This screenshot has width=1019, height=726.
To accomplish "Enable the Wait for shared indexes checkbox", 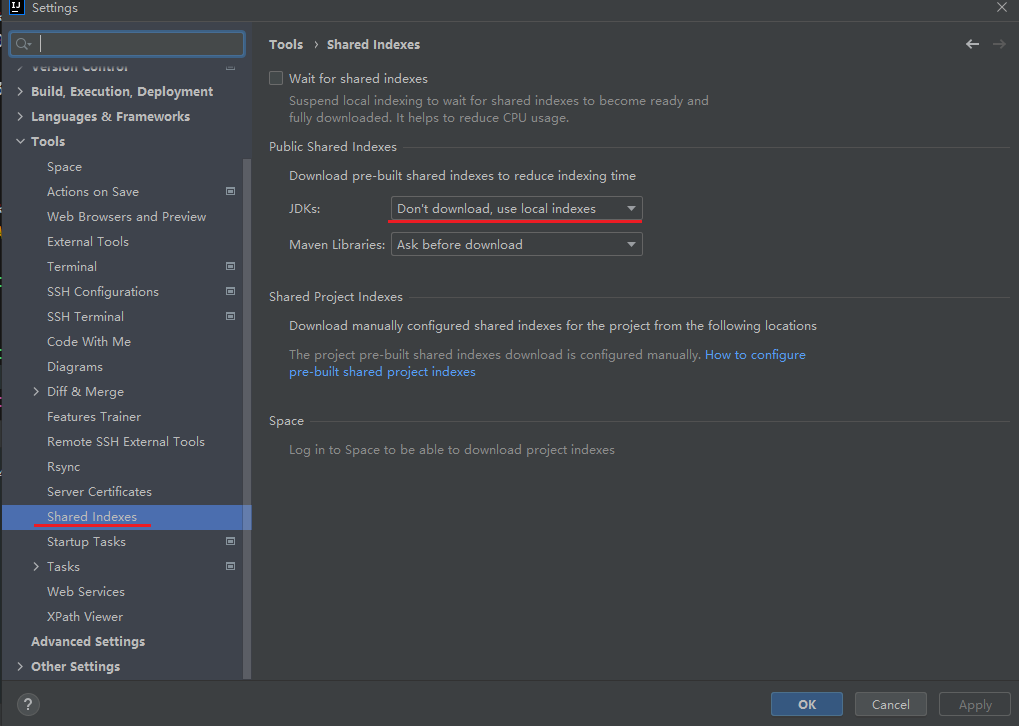I will (x=275, y=78).
